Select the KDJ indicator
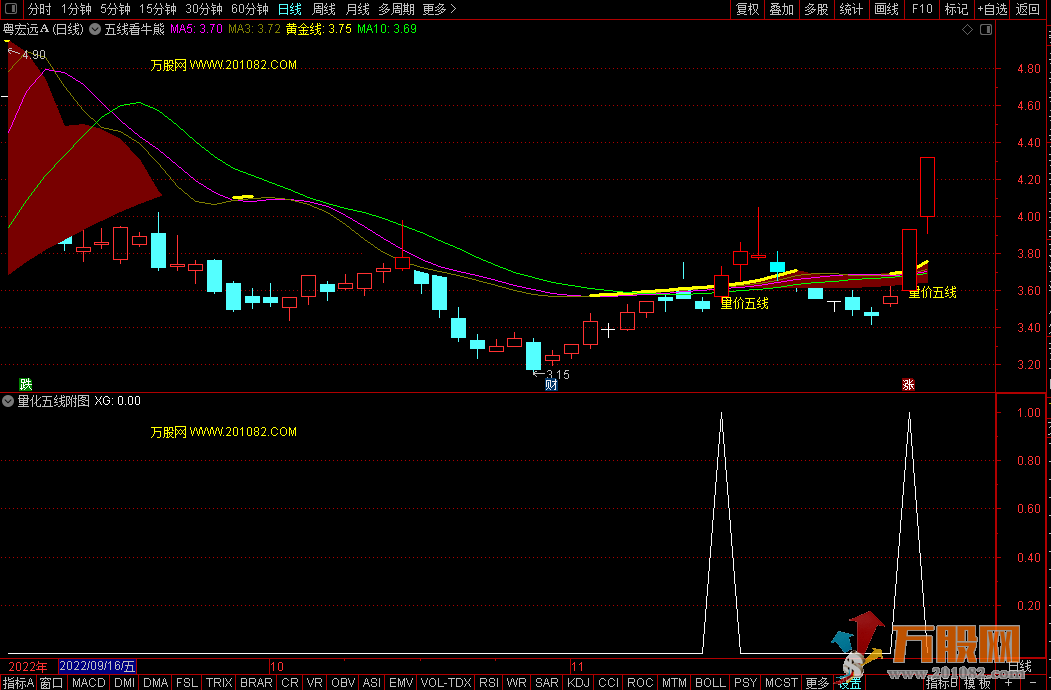 click(578, 683)
